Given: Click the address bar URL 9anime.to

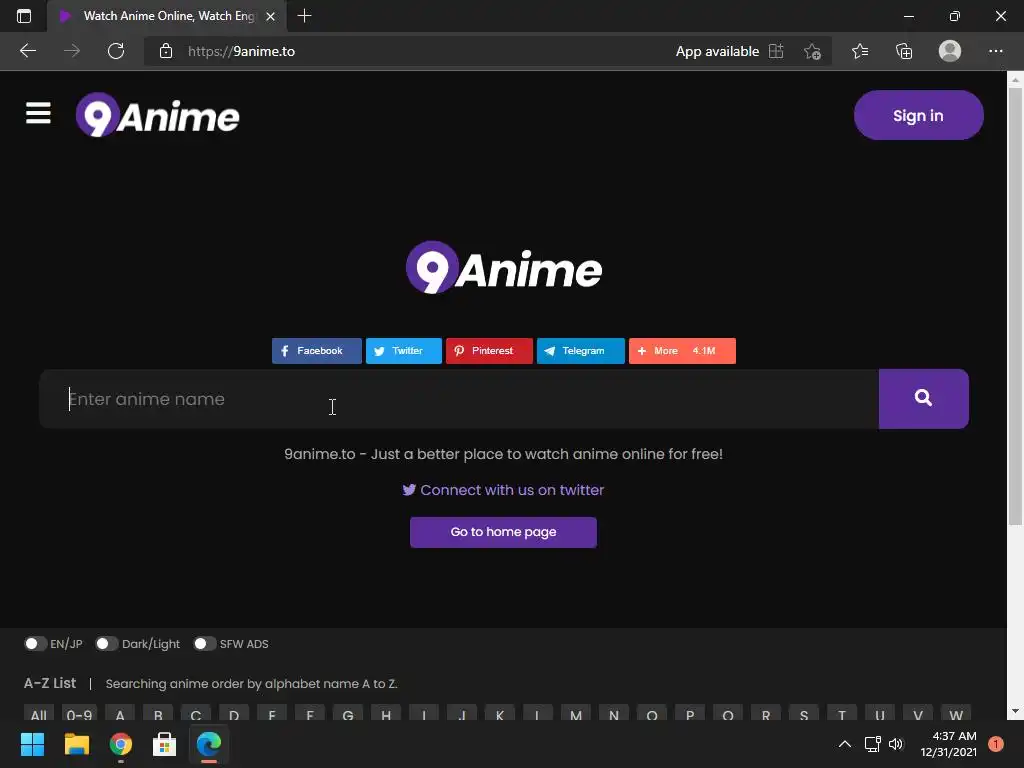Looking at the screenshot, I should pyautogui.click(x=242, y=51).
